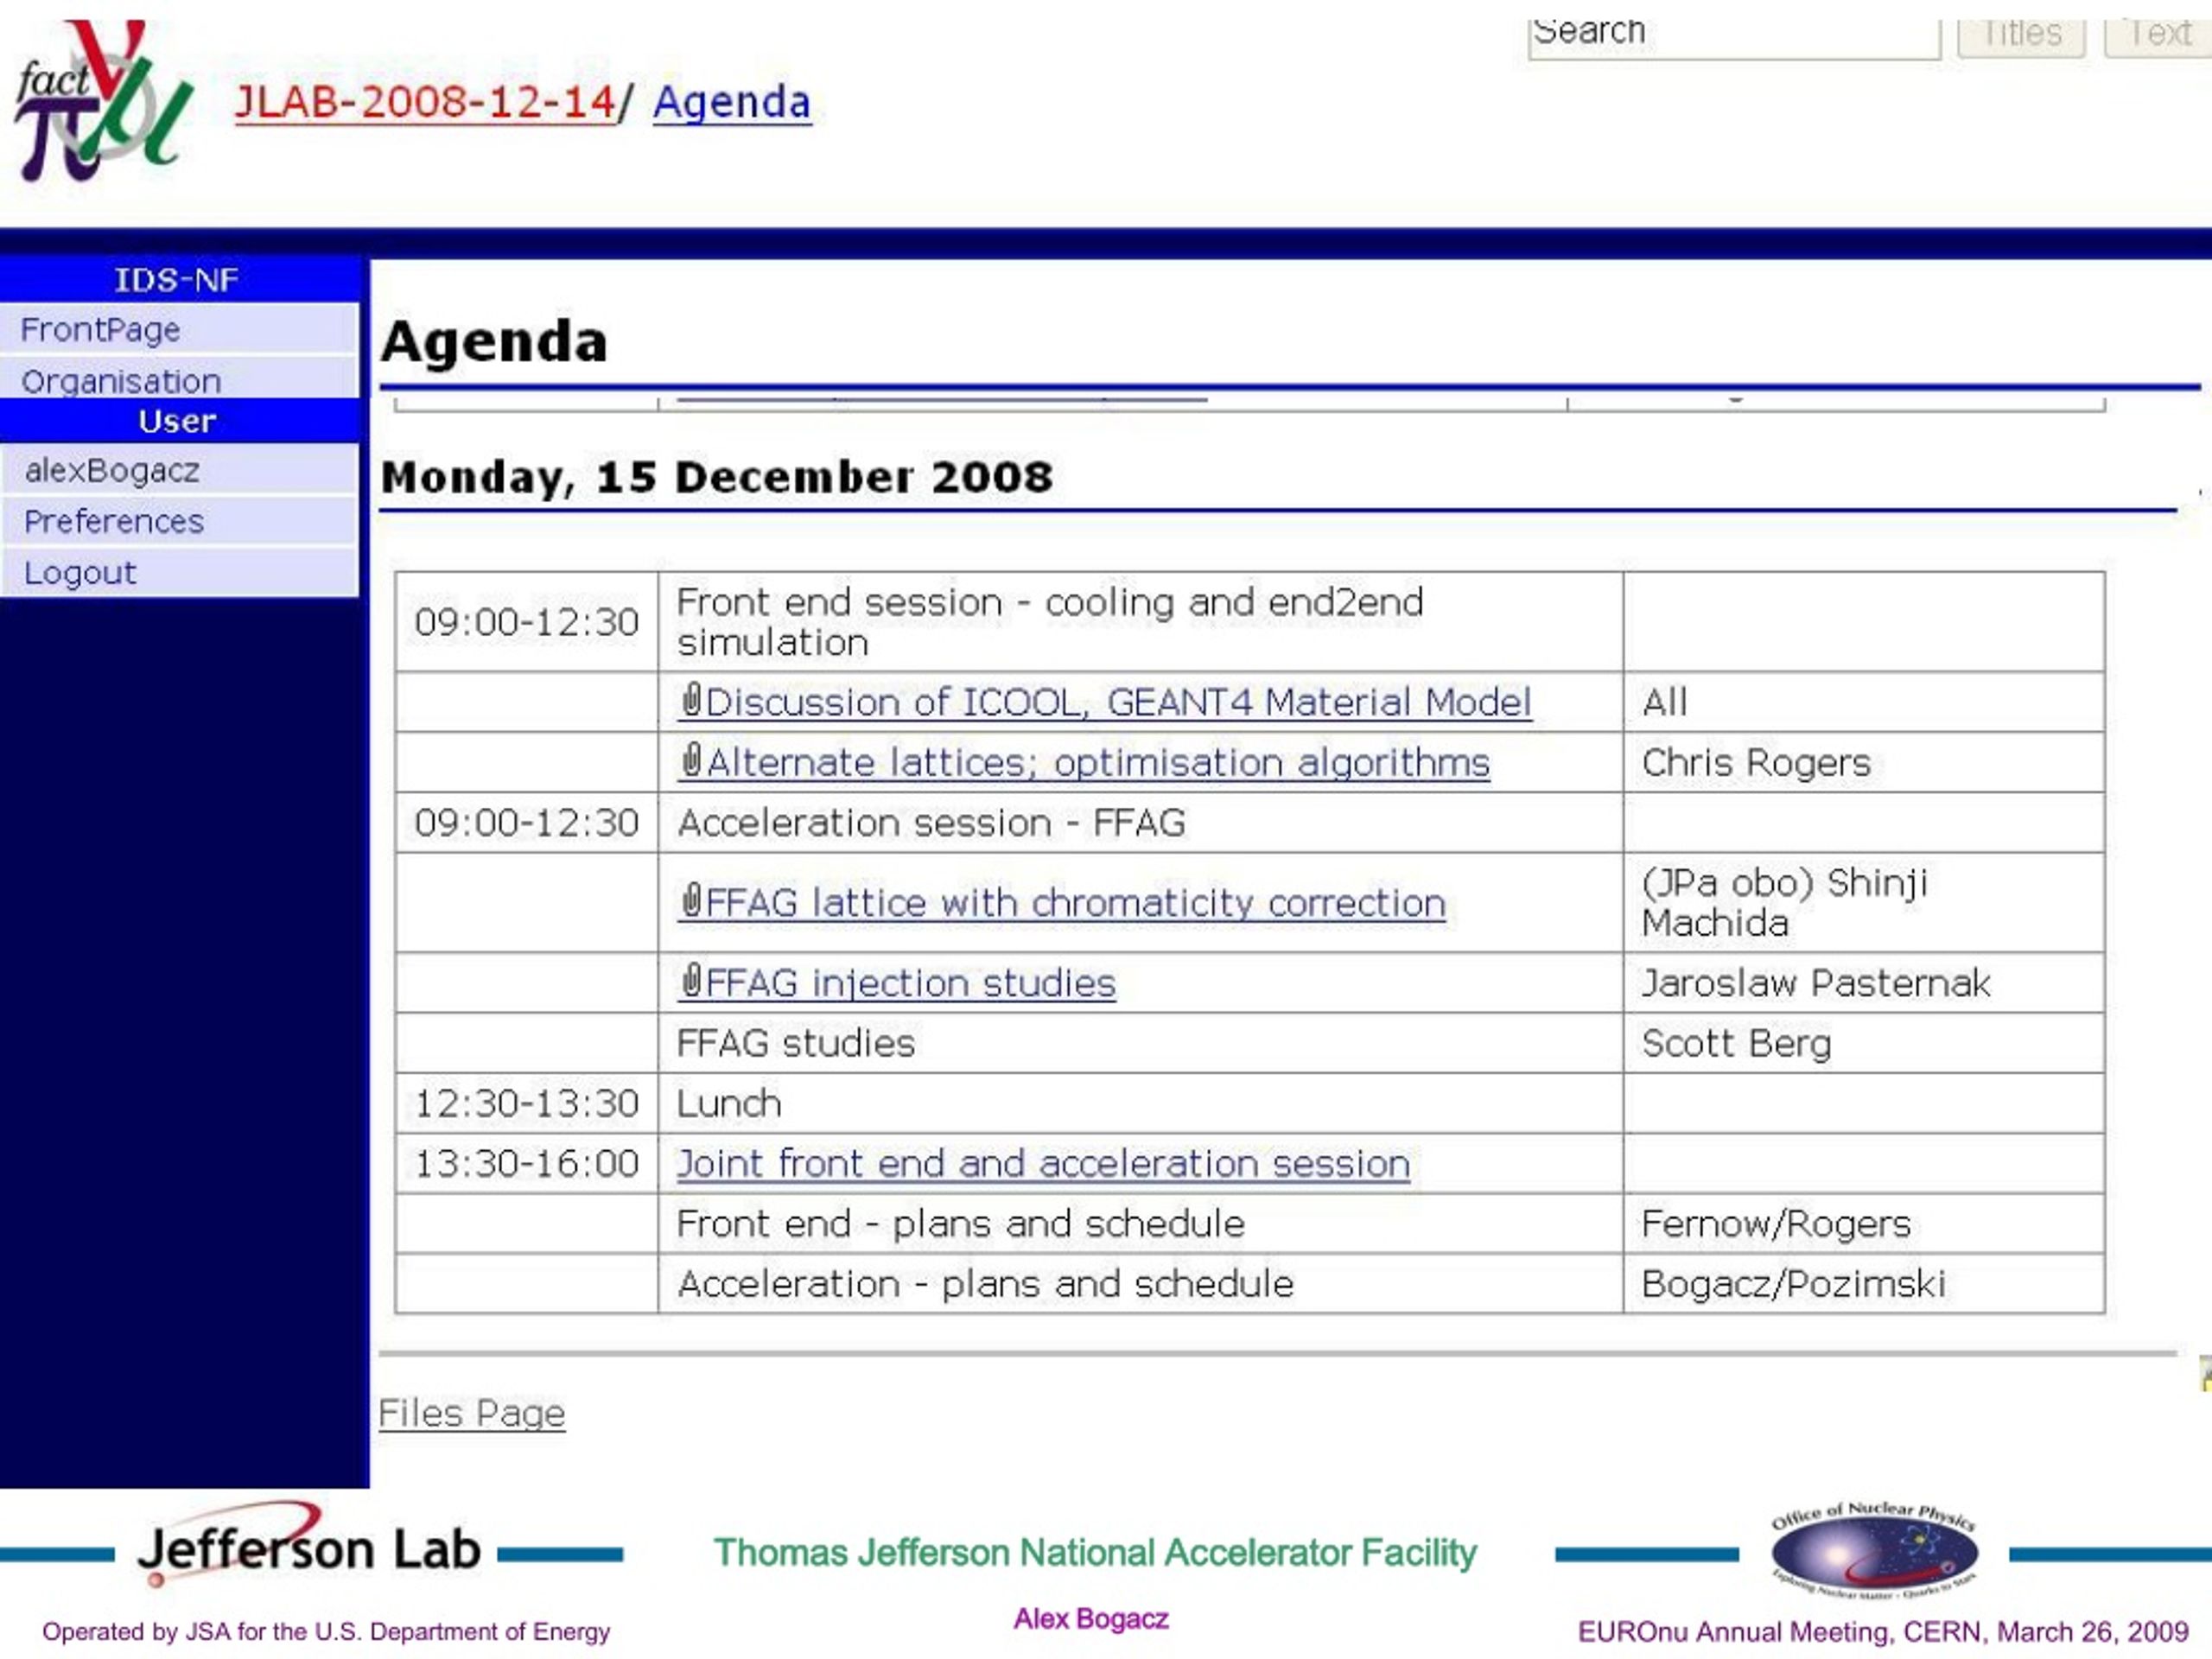Click speaker cell Chris Rogers
The image size is (2212, 1659).
coord(1864,762)
